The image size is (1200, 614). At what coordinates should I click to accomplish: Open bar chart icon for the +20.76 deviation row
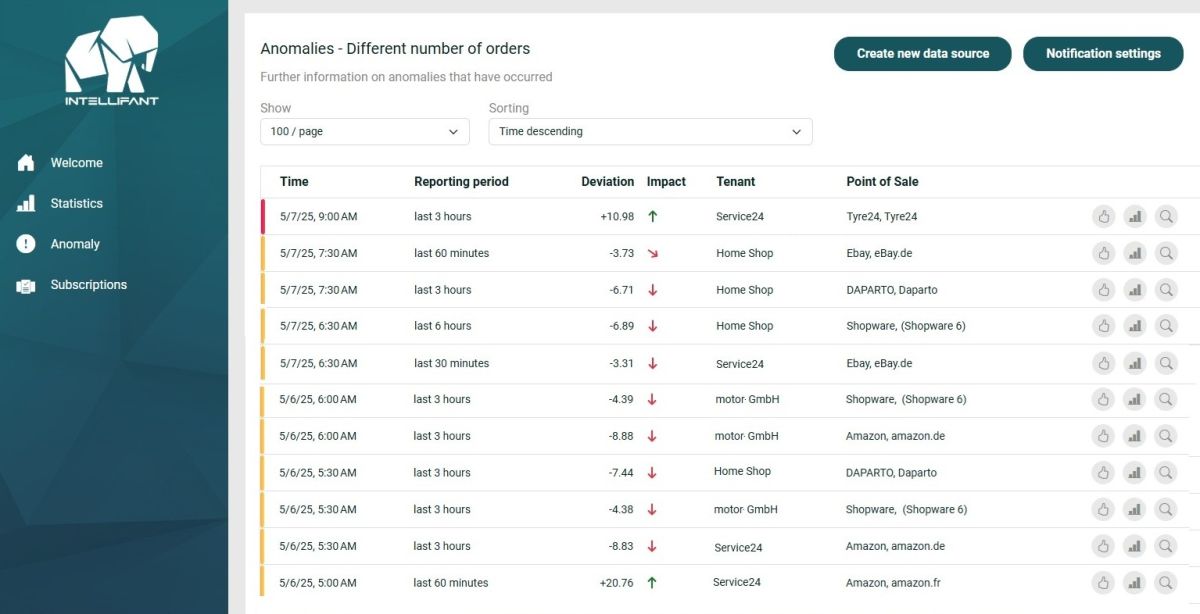(x=1134, y=583)
